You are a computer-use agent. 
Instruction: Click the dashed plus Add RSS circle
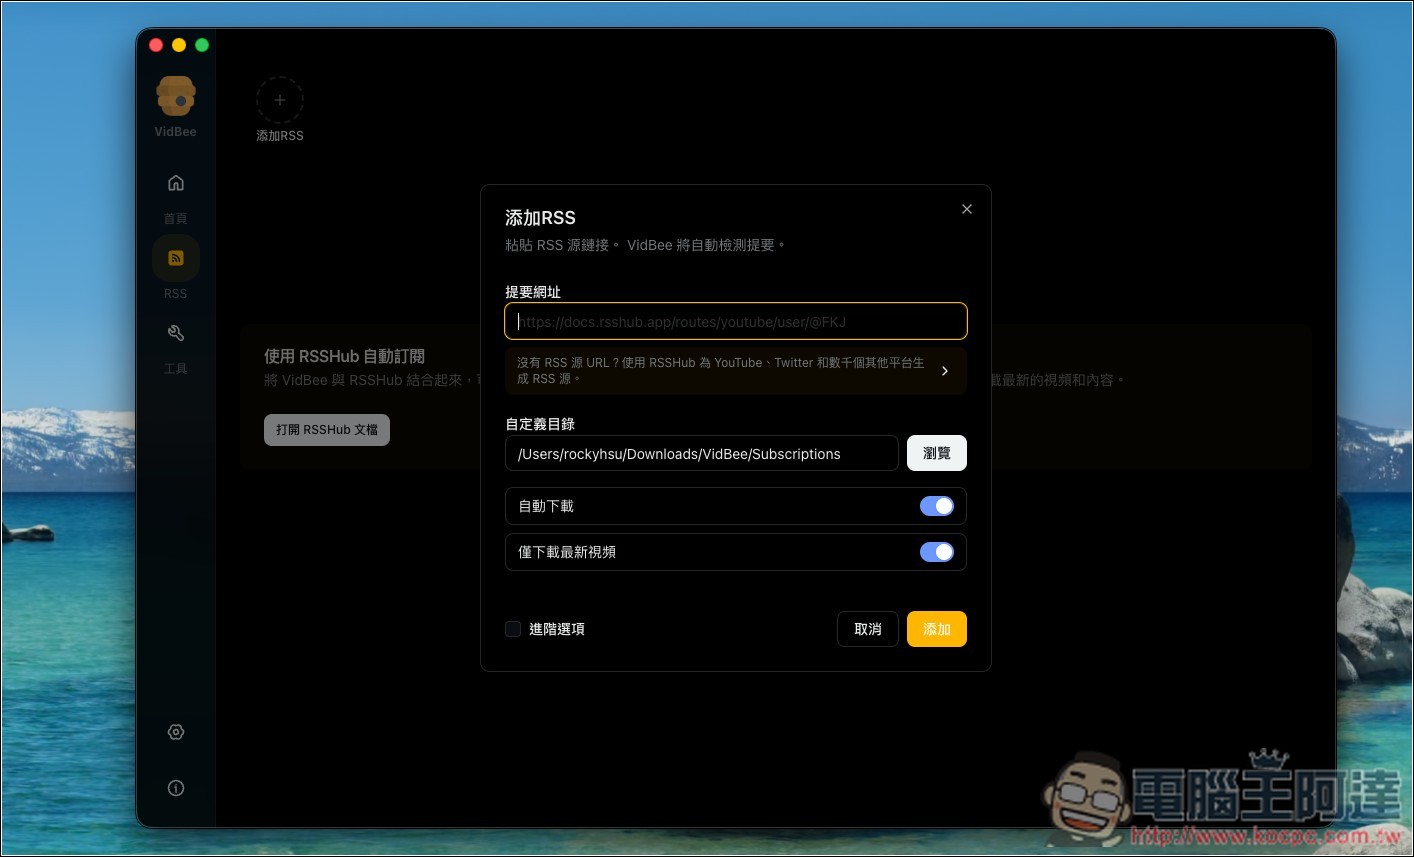[x=280, y=100]
